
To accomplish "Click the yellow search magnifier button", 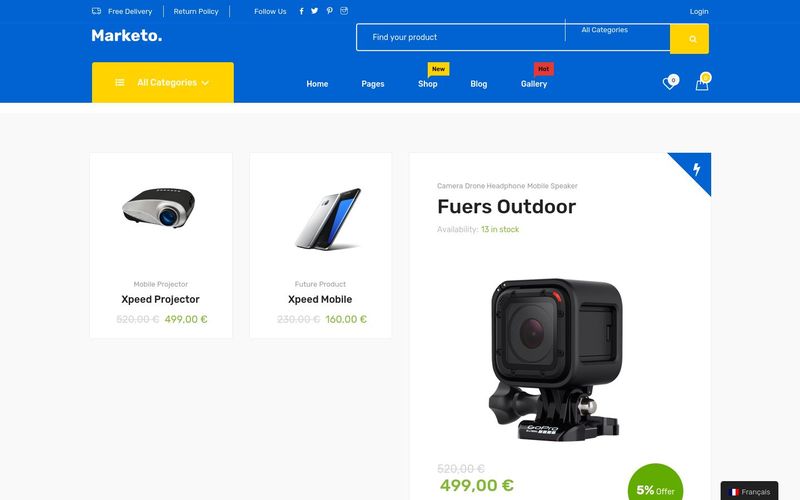I will pos(689,39).
